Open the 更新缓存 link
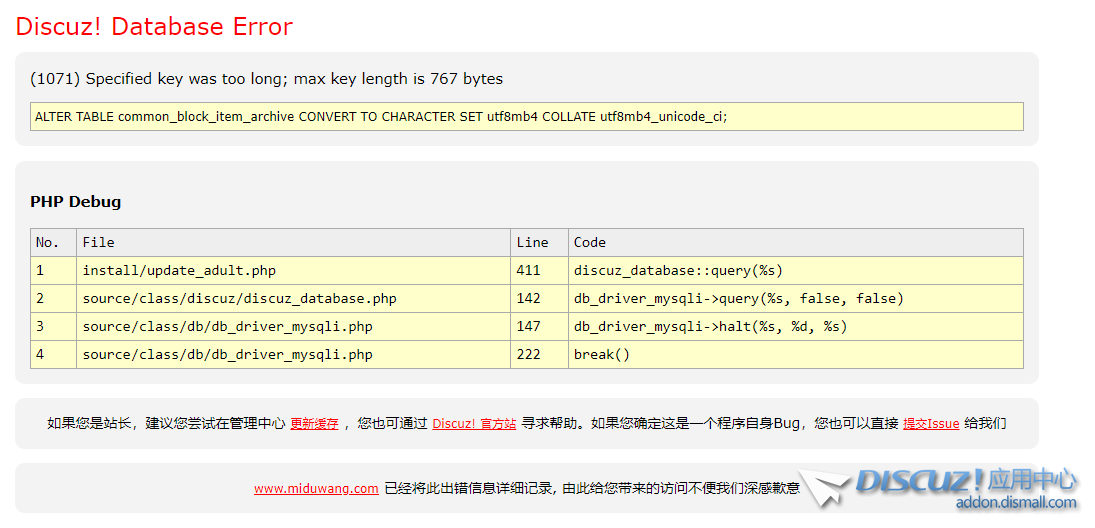 (x=314, y=423)
